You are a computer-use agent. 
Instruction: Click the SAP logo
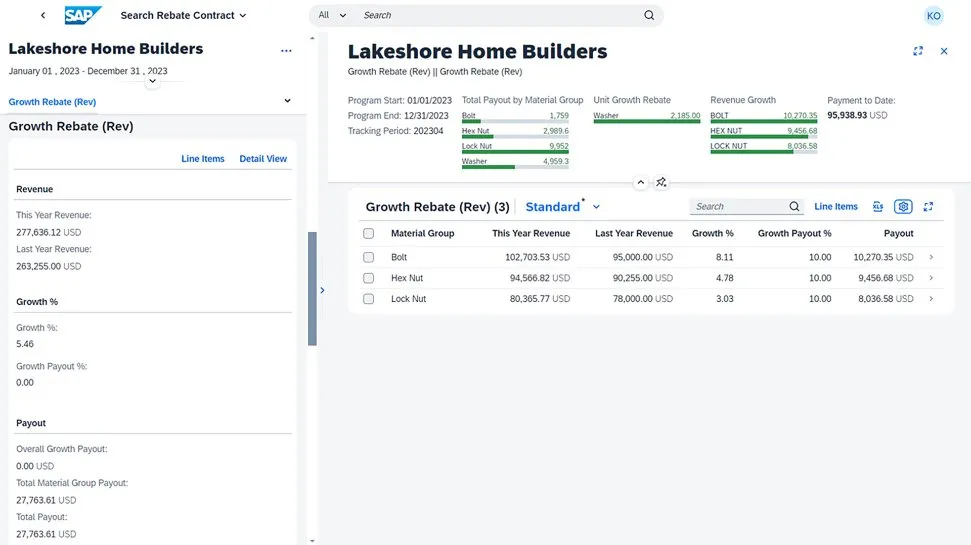pos(83,15)
